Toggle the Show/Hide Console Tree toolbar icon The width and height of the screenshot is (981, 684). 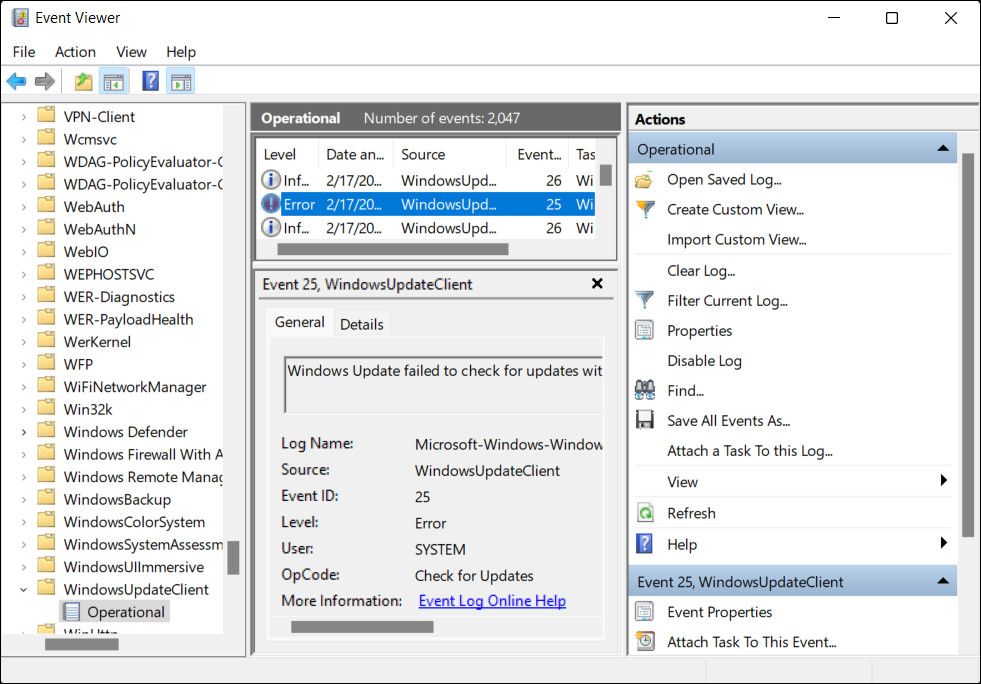(x=114, y=81)
